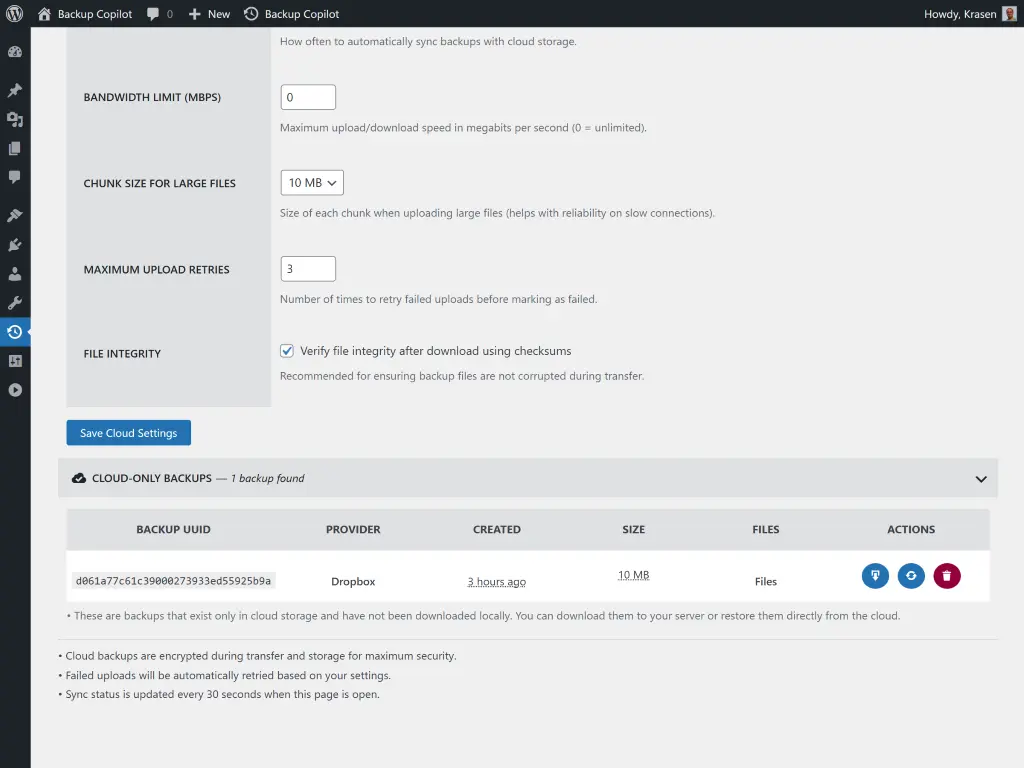1024x768 pixels.
Task: Click the 3 hours ago created timestamp
Action: coord(497,581)
